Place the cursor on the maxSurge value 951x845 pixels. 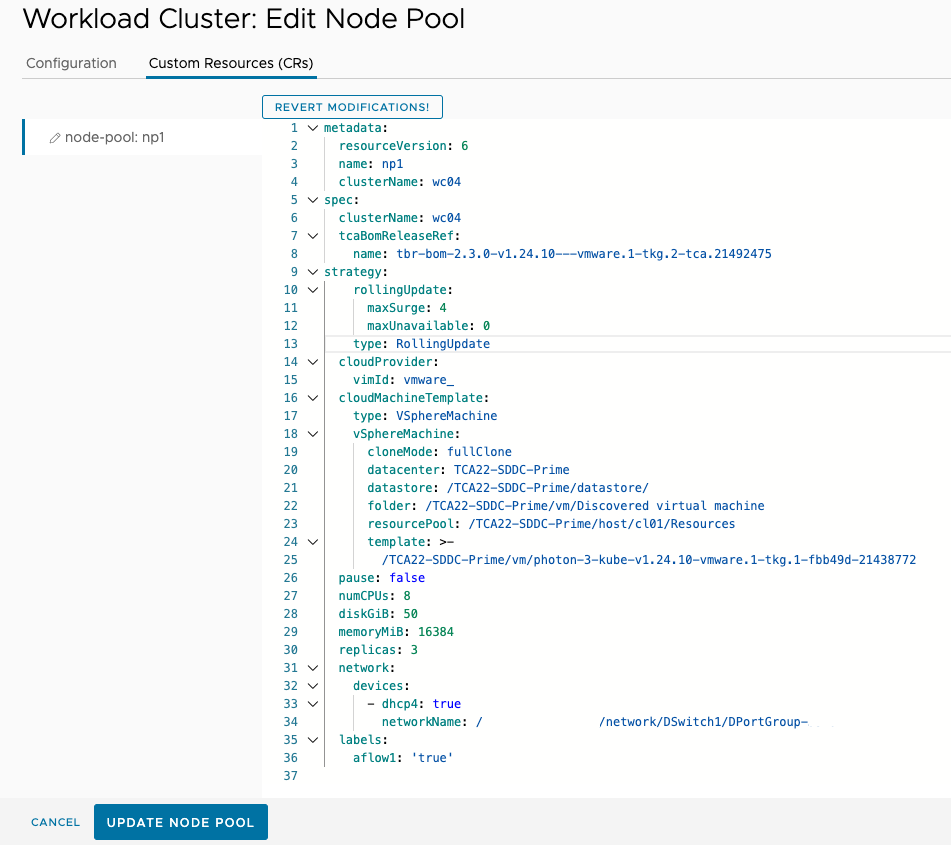click(x=443, y=308)
